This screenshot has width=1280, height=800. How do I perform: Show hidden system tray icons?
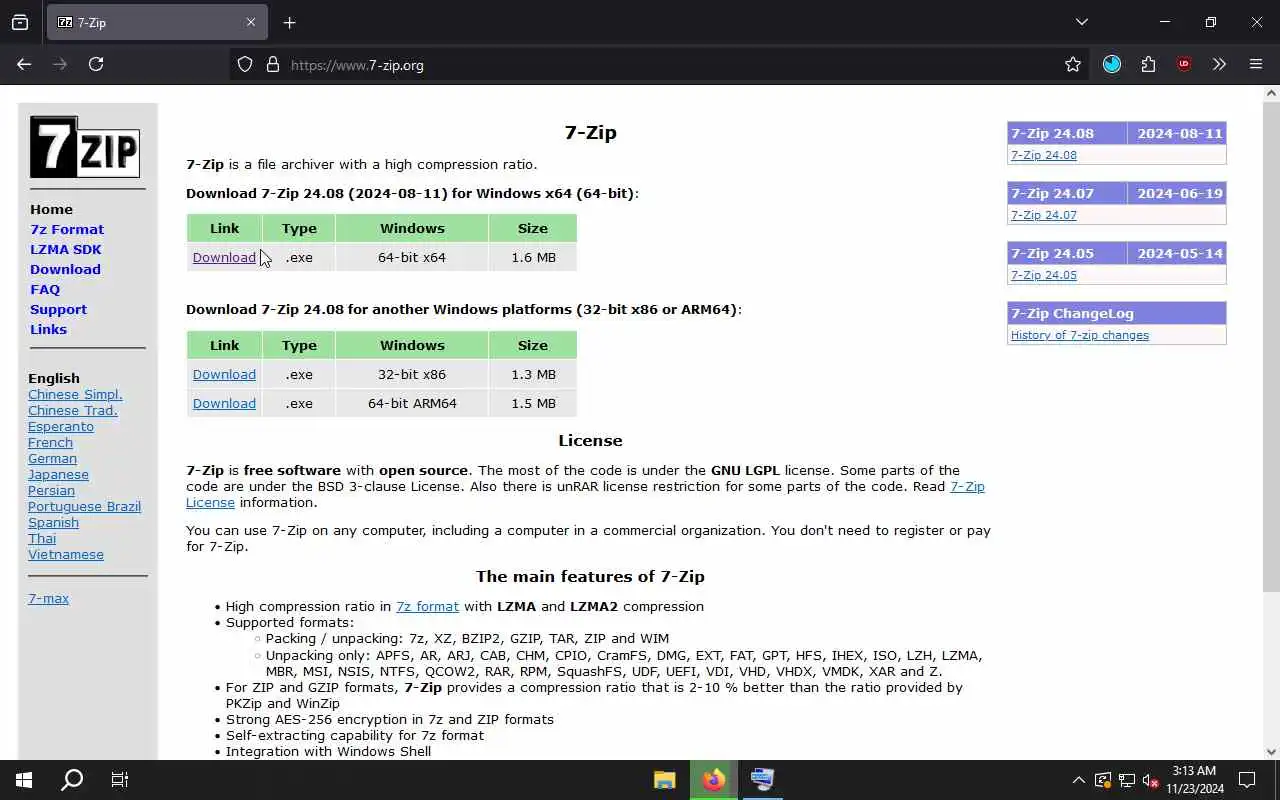[x=1078, y=780]
